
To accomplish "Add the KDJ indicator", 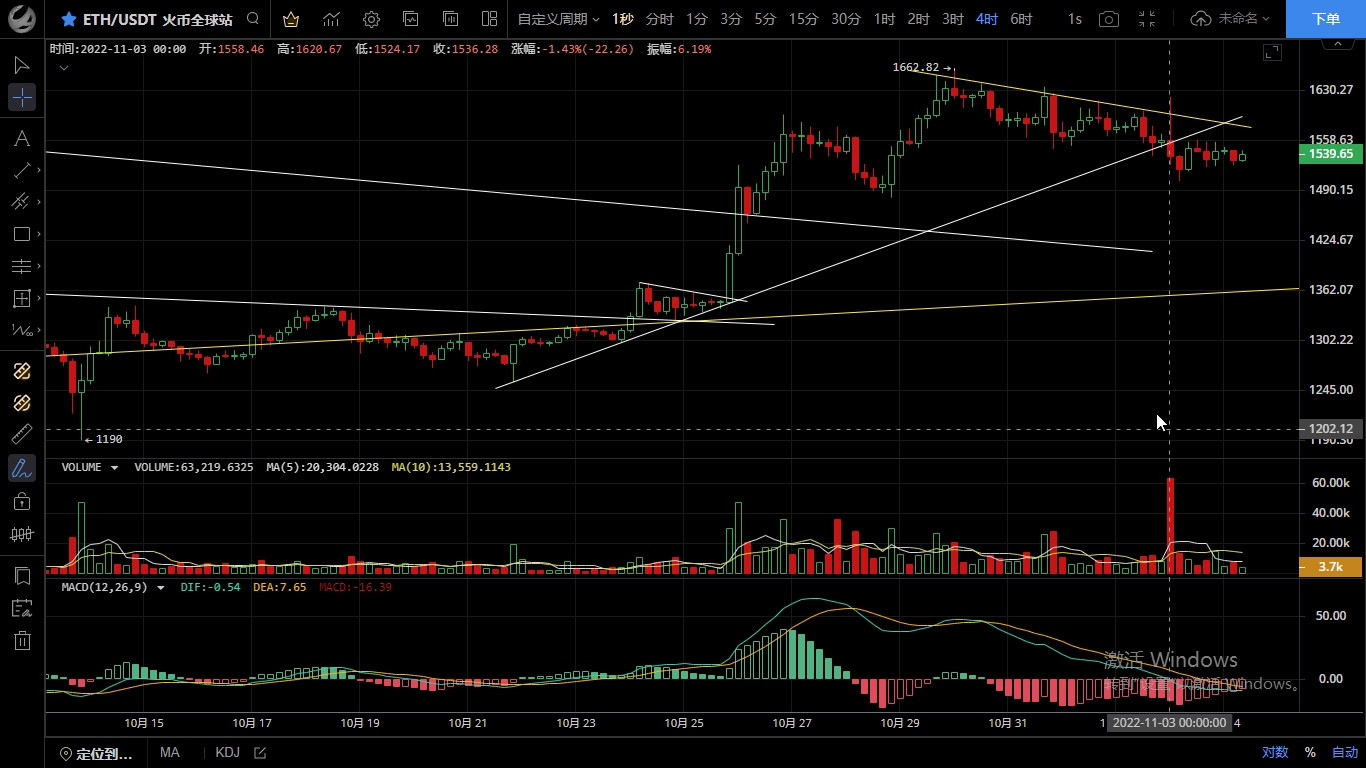I will (227, 752).
